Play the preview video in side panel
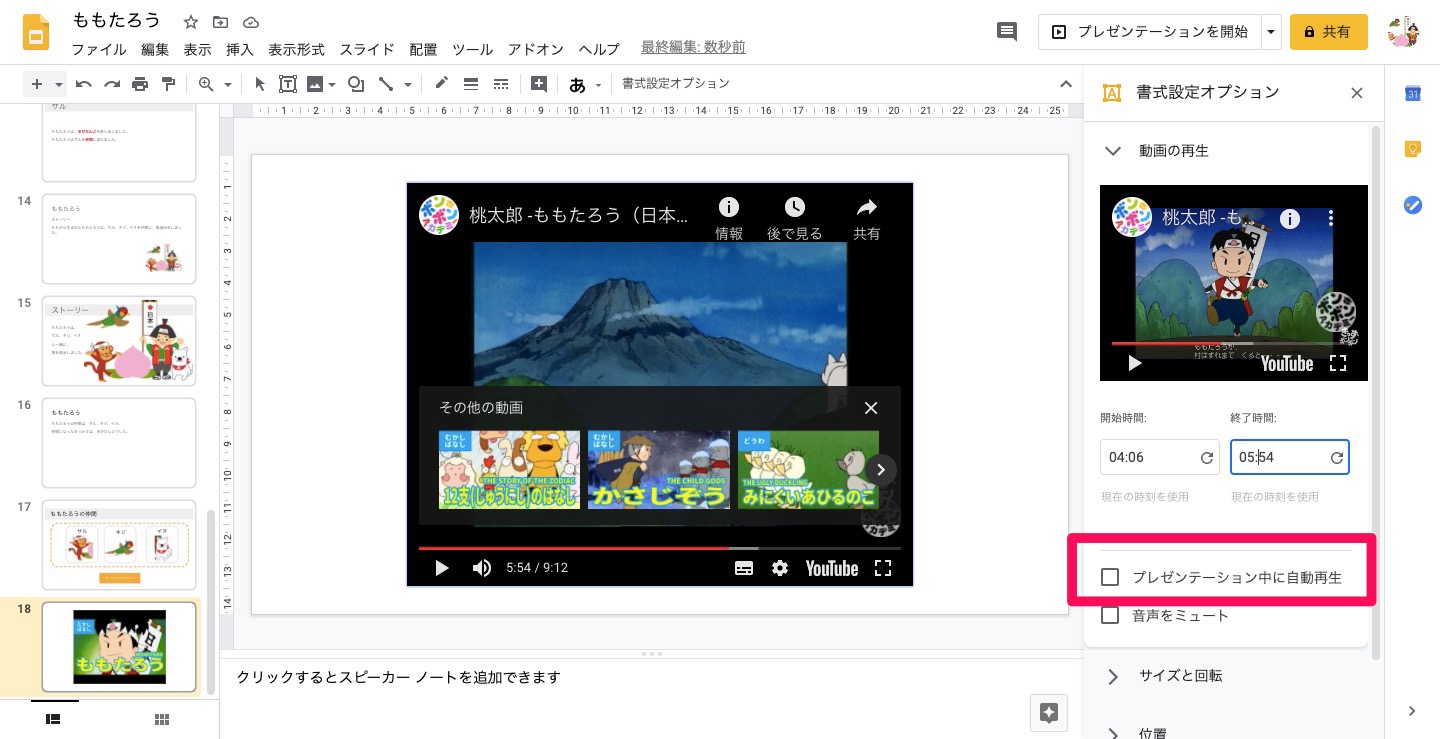This screenshot has height=739, width=1440. tap(1134, 363)
